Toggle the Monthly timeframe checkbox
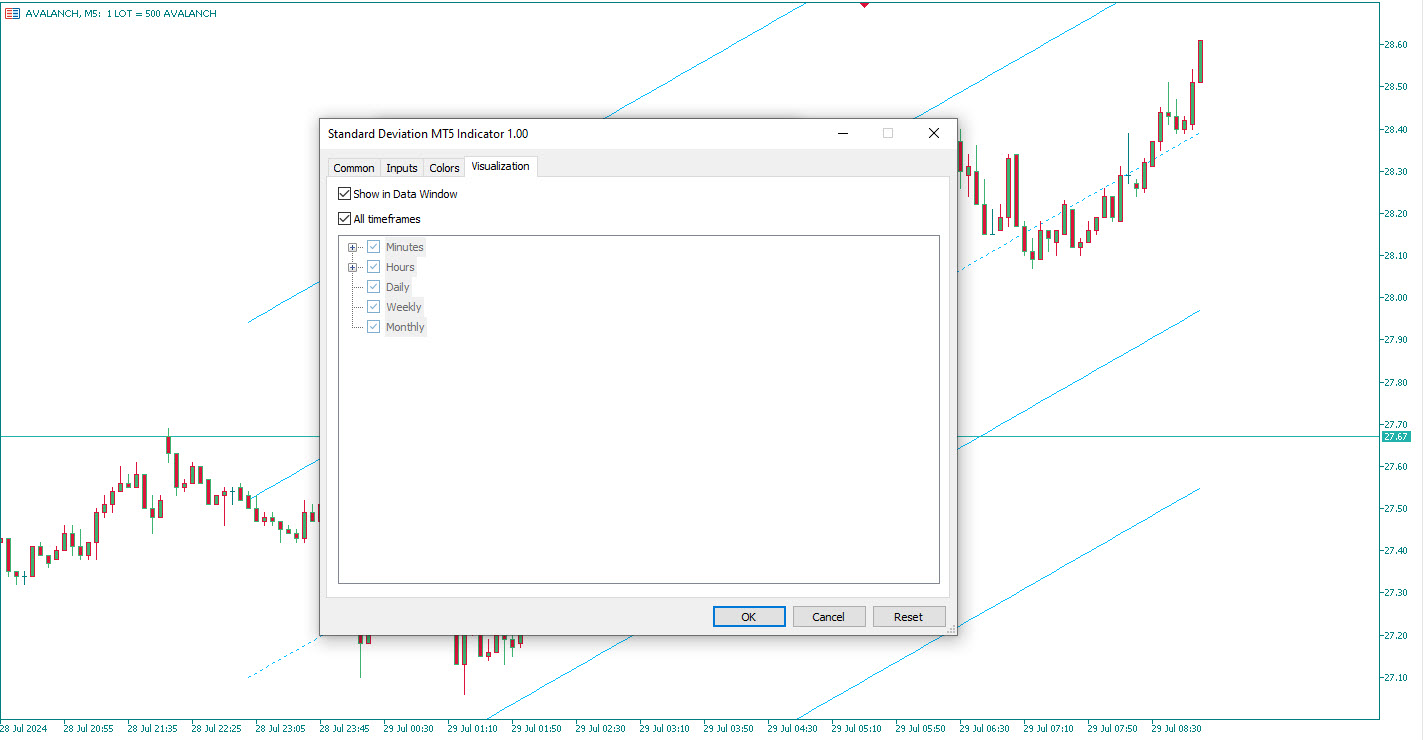1423x740 pixels. (x=373, y=327)
